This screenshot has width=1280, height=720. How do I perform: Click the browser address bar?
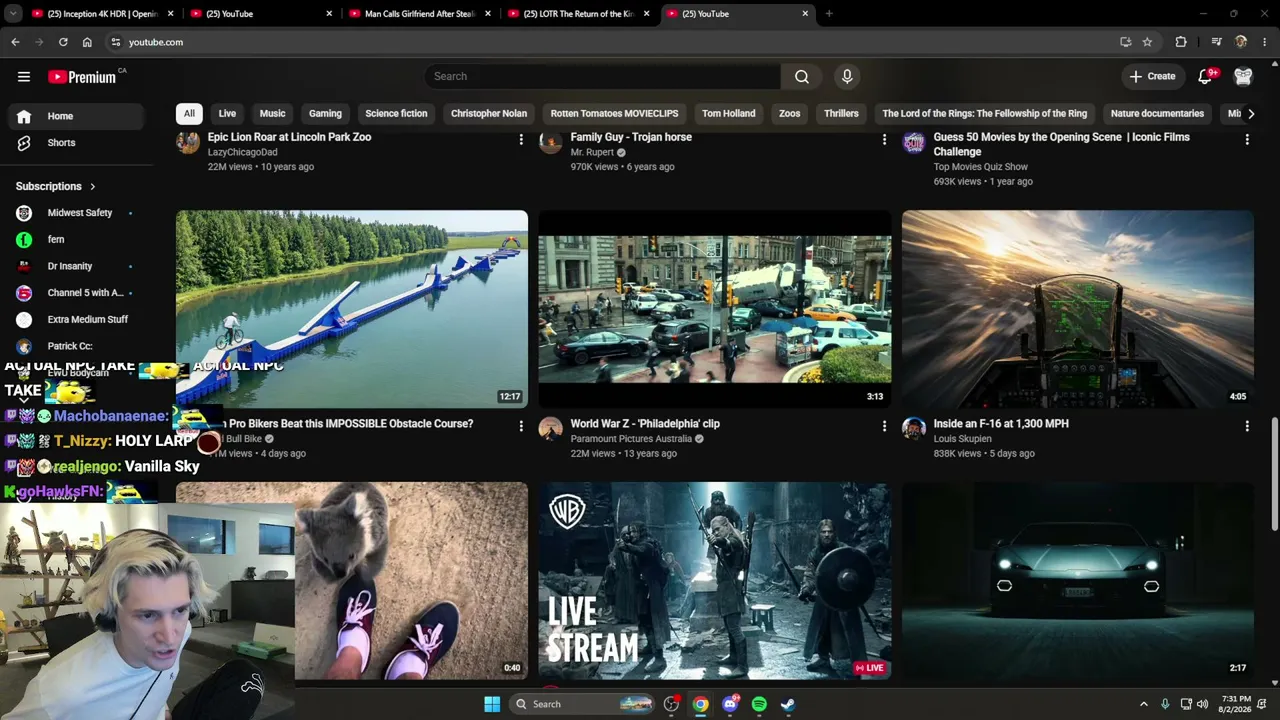pos(610,42)
